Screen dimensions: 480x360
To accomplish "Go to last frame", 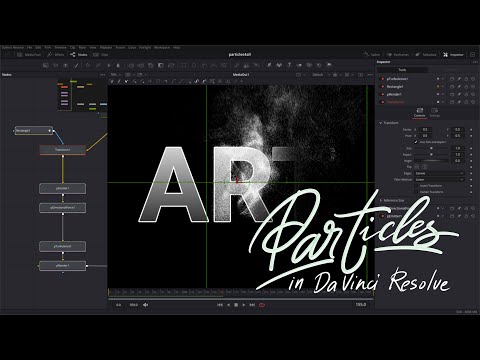I will (252, 305).
